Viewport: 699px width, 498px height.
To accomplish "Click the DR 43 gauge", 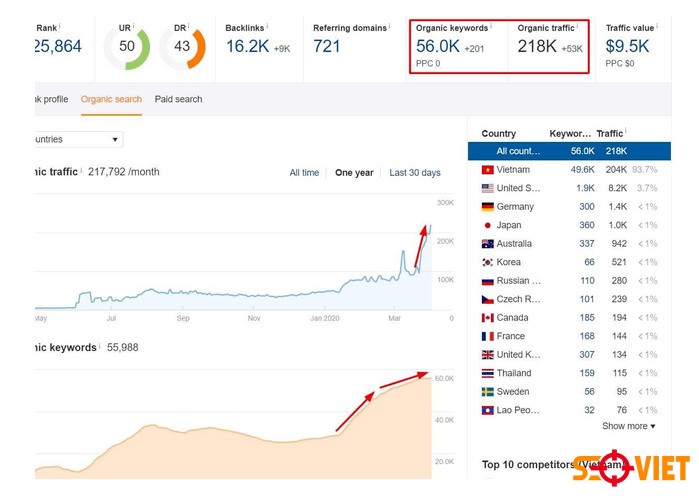I will [x=182, y=47].
